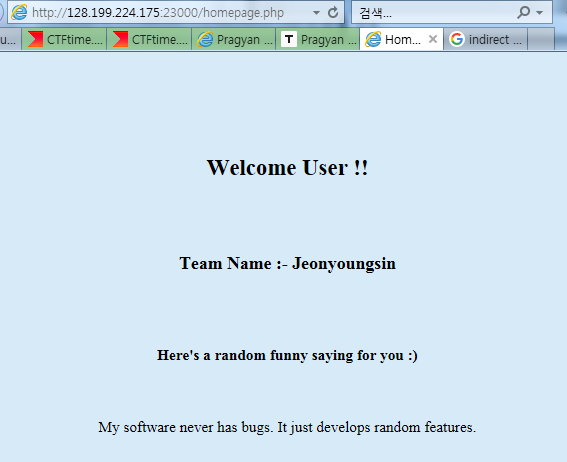567x462 pixels.
Task: Click the magnifier search icon
Action: click(x=523, y=12)
